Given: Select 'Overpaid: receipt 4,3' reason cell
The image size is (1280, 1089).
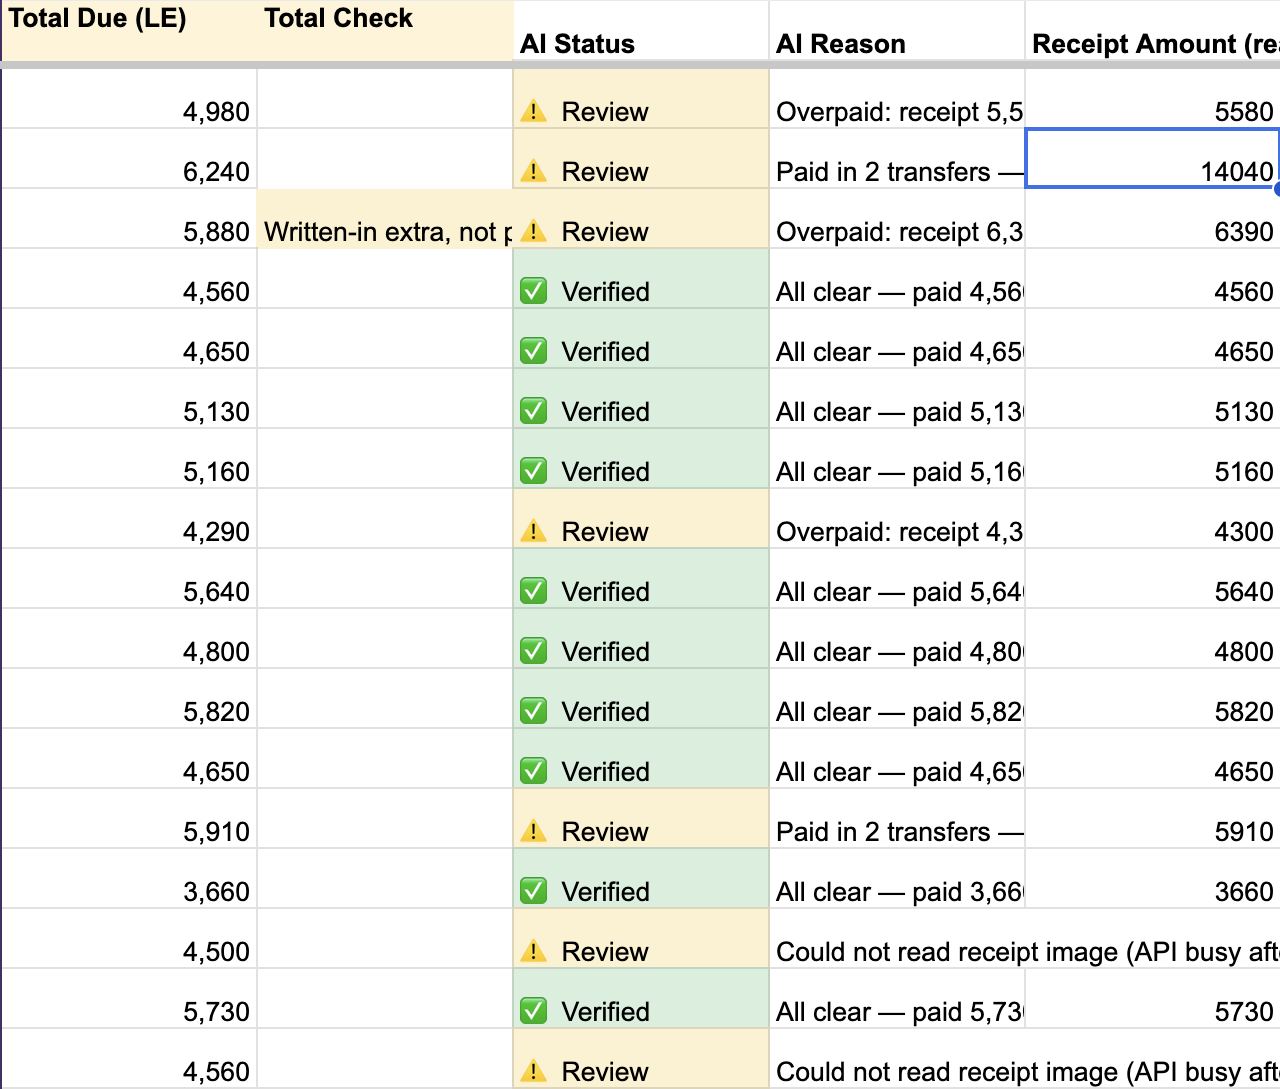Looking at the screenshot, I should point(897,519).
